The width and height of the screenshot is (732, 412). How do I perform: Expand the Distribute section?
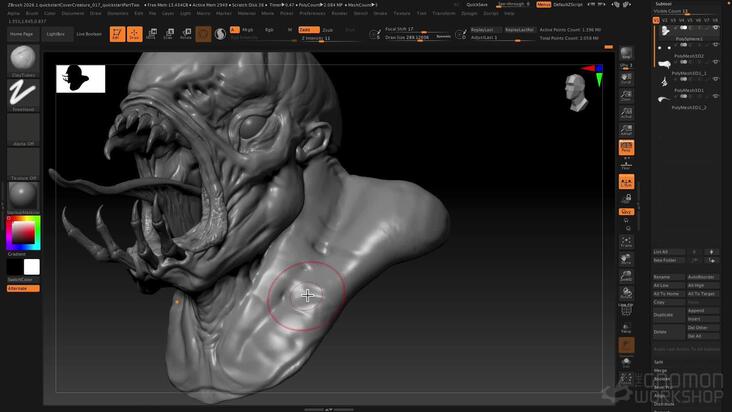tap(664, 404)
